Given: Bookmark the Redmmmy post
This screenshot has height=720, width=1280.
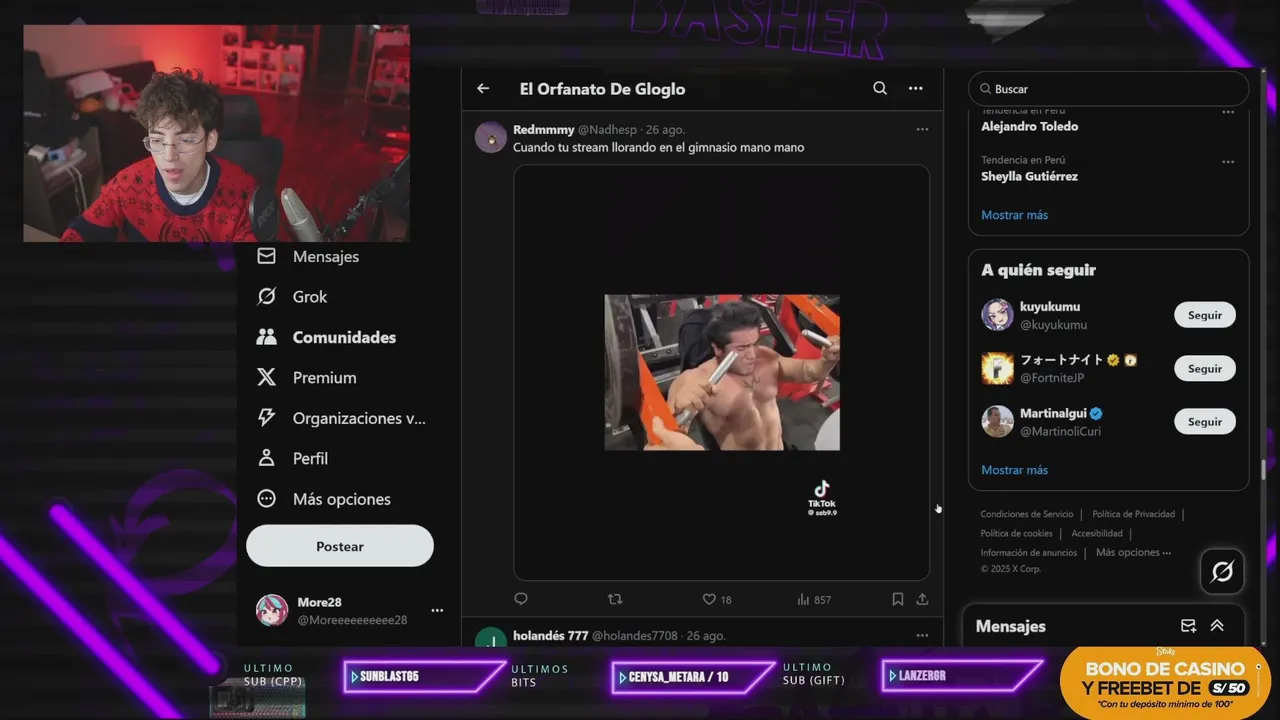Looking at the screenshot, I should coord(898,599).
